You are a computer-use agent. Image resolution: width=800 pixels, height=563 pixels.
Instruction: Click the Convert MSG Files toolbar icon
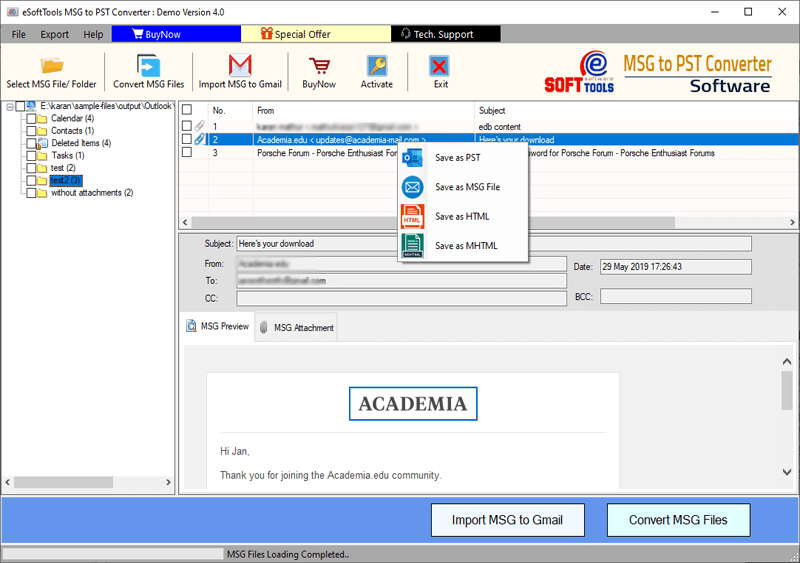[x=148, y=65]
